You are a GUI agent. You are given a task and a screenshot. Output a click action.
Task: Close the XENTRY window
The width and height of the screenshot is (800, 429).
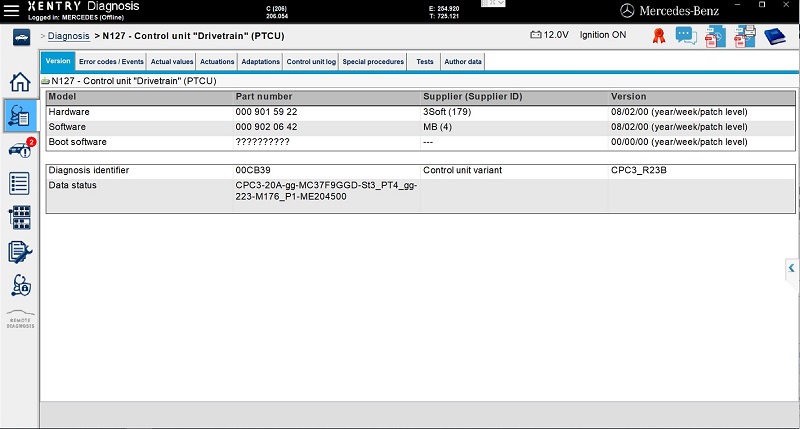point(786,5)
